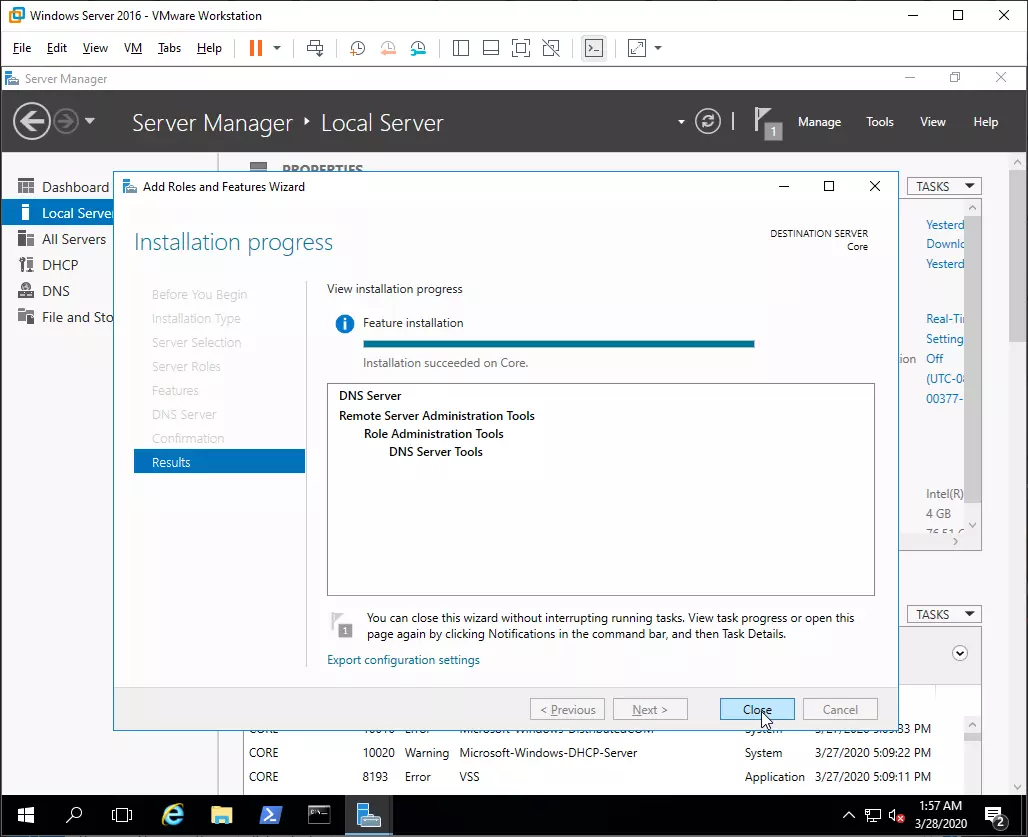Select DNS in the sidebar
The width and height of the screenshot is (1028, 837).
(58, 291)
